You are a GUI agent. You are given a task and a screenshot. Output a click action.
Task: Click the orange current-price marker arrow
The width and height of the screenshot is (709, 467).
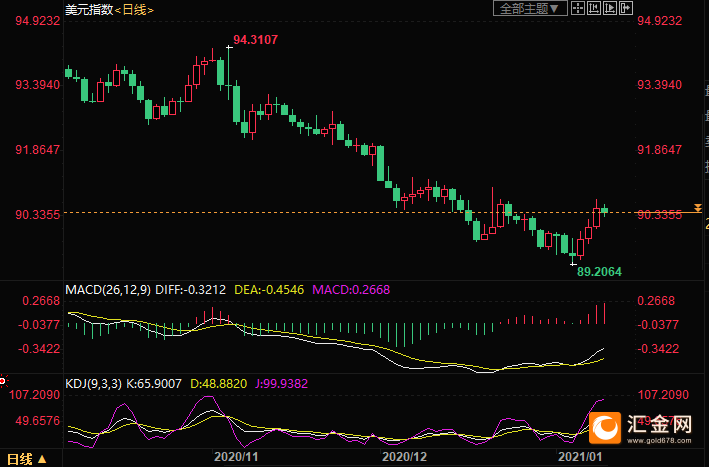[698, 208]
